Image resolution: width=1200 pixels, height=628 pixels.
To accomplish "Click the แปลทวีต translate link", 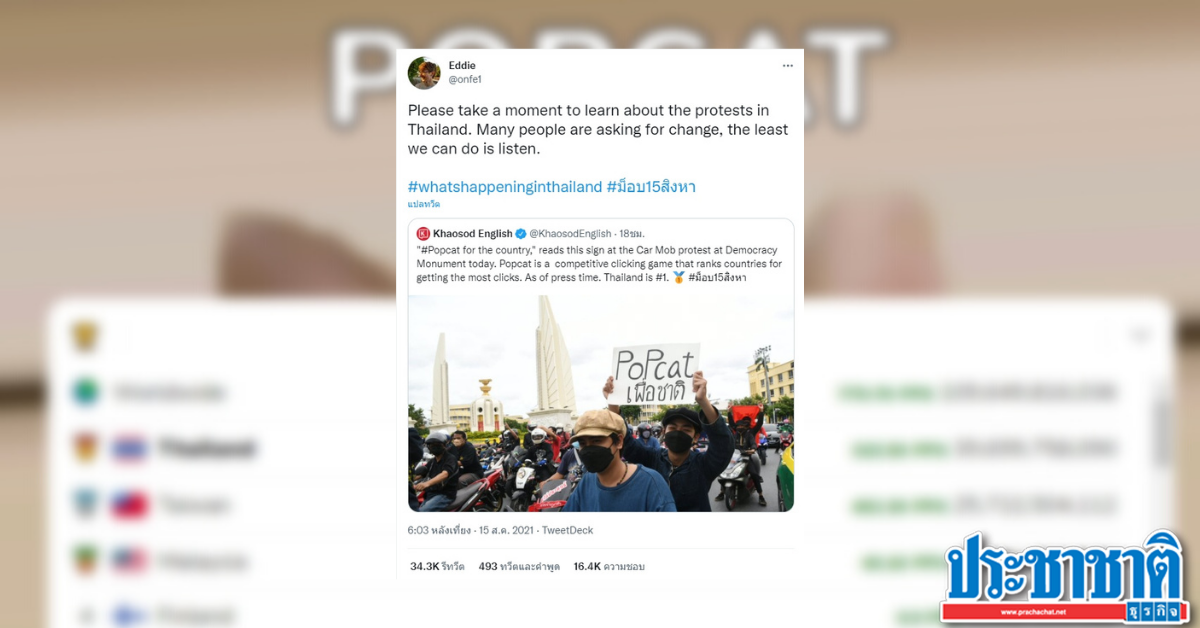I will click(x=424, y=204).
